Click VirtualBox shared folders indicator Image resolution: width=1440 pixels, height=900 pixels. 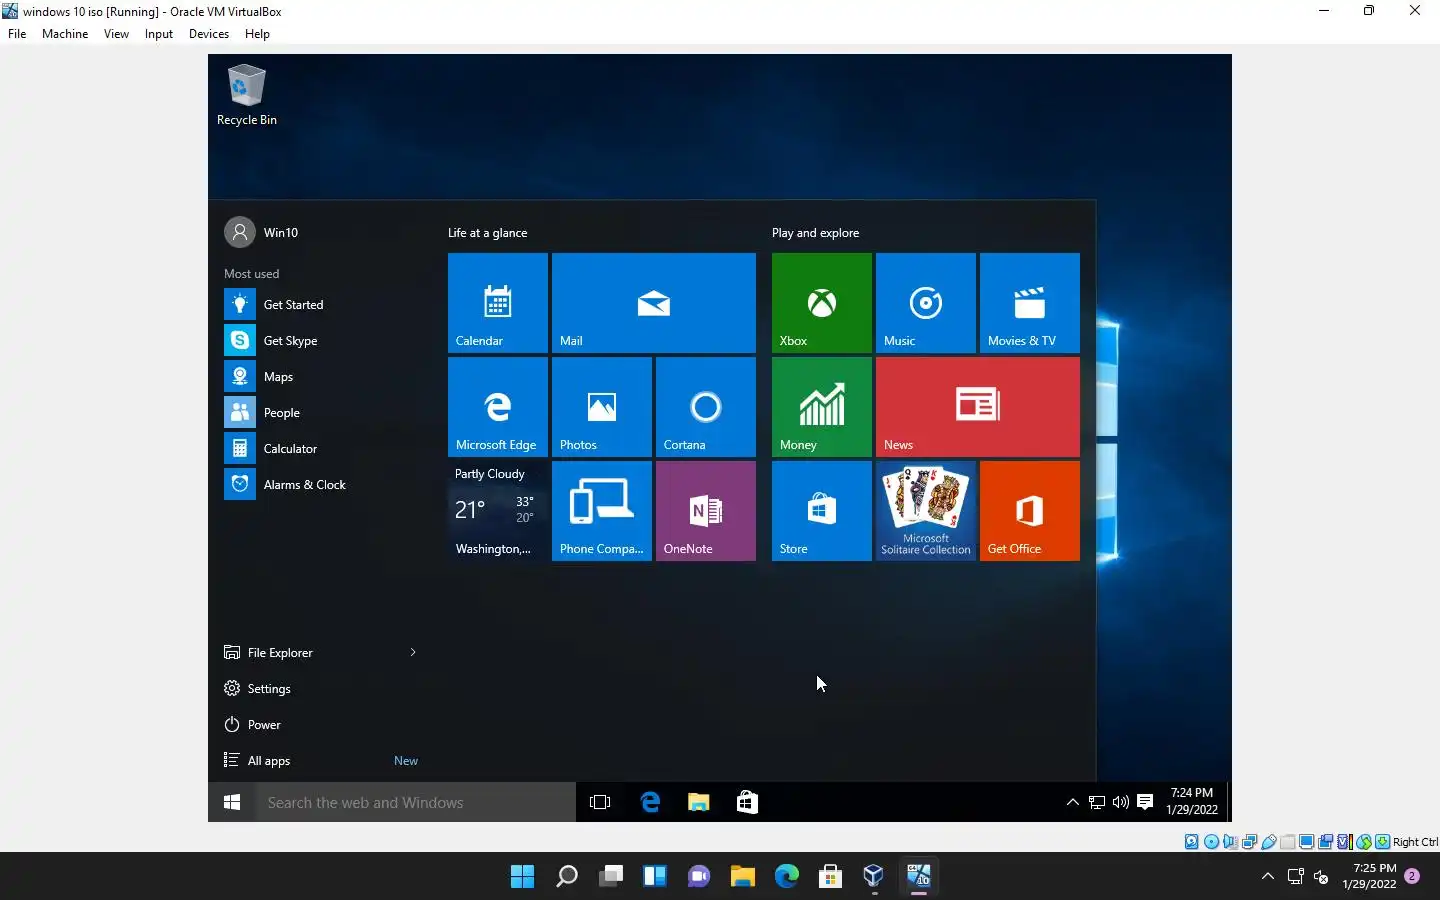pyautogui.click(x=1288, y=841)
